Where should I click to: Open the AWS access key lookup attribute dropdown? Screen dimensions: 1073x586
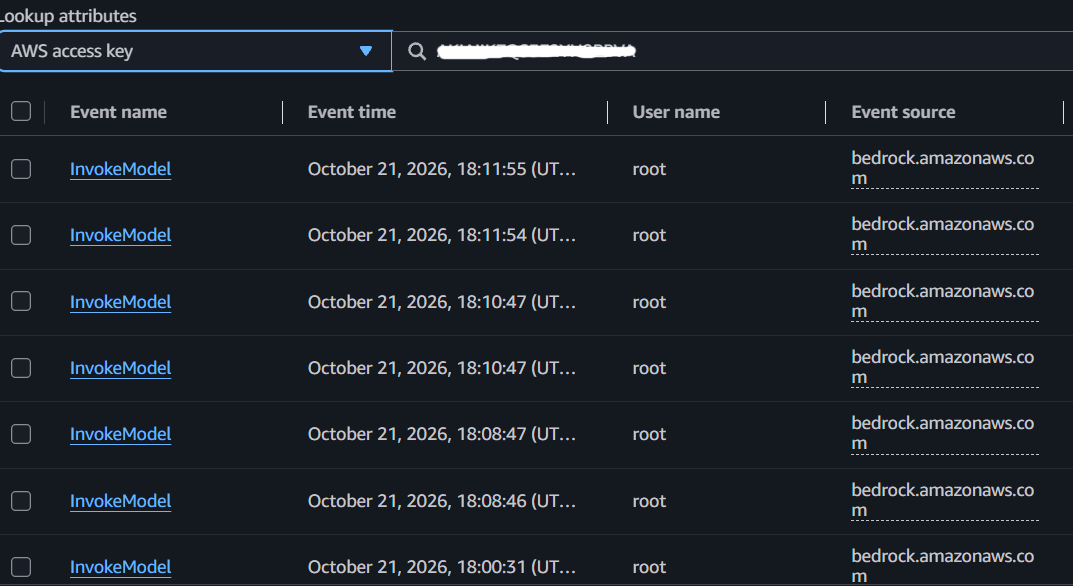point(196,51)
